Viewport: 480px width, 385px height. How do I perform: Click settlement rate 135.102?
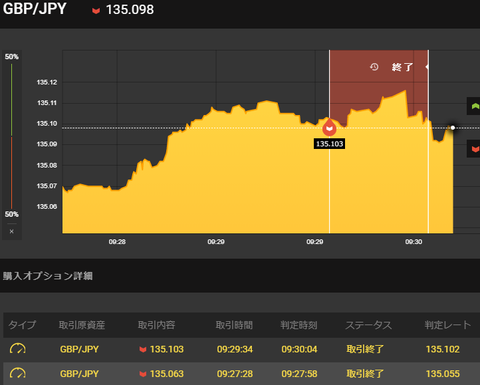tap(443, 349)
